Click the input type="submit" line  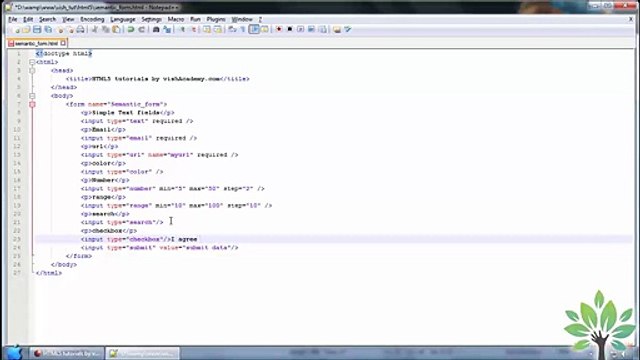[160, 248]
